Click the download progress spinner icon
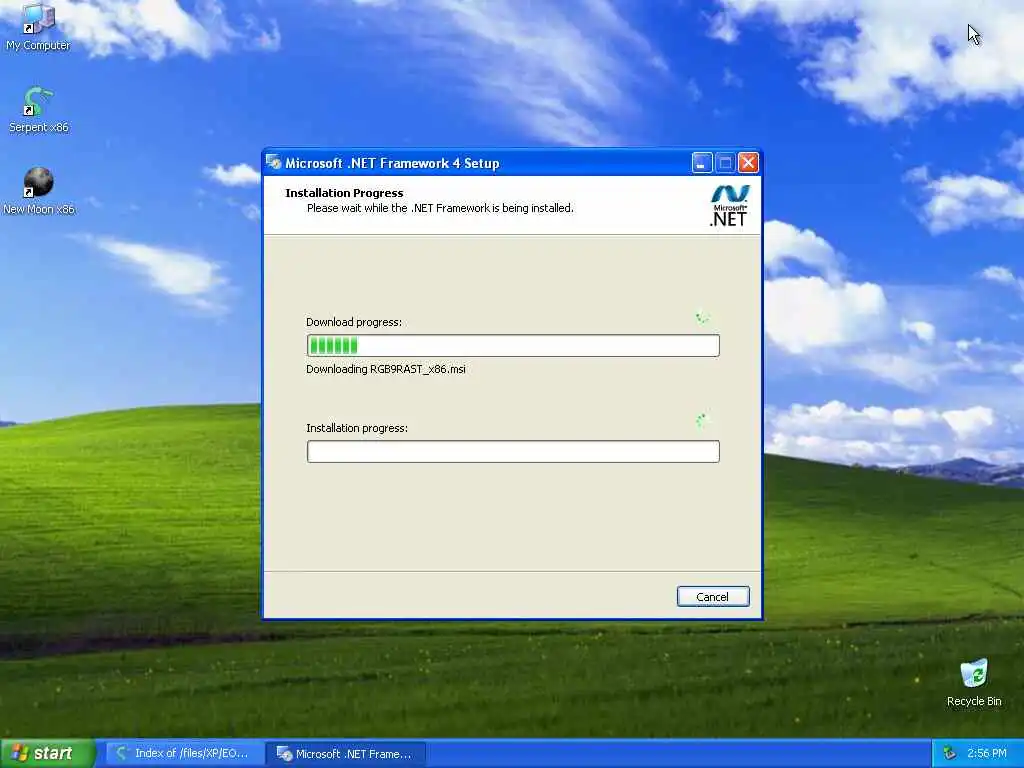 703,317
